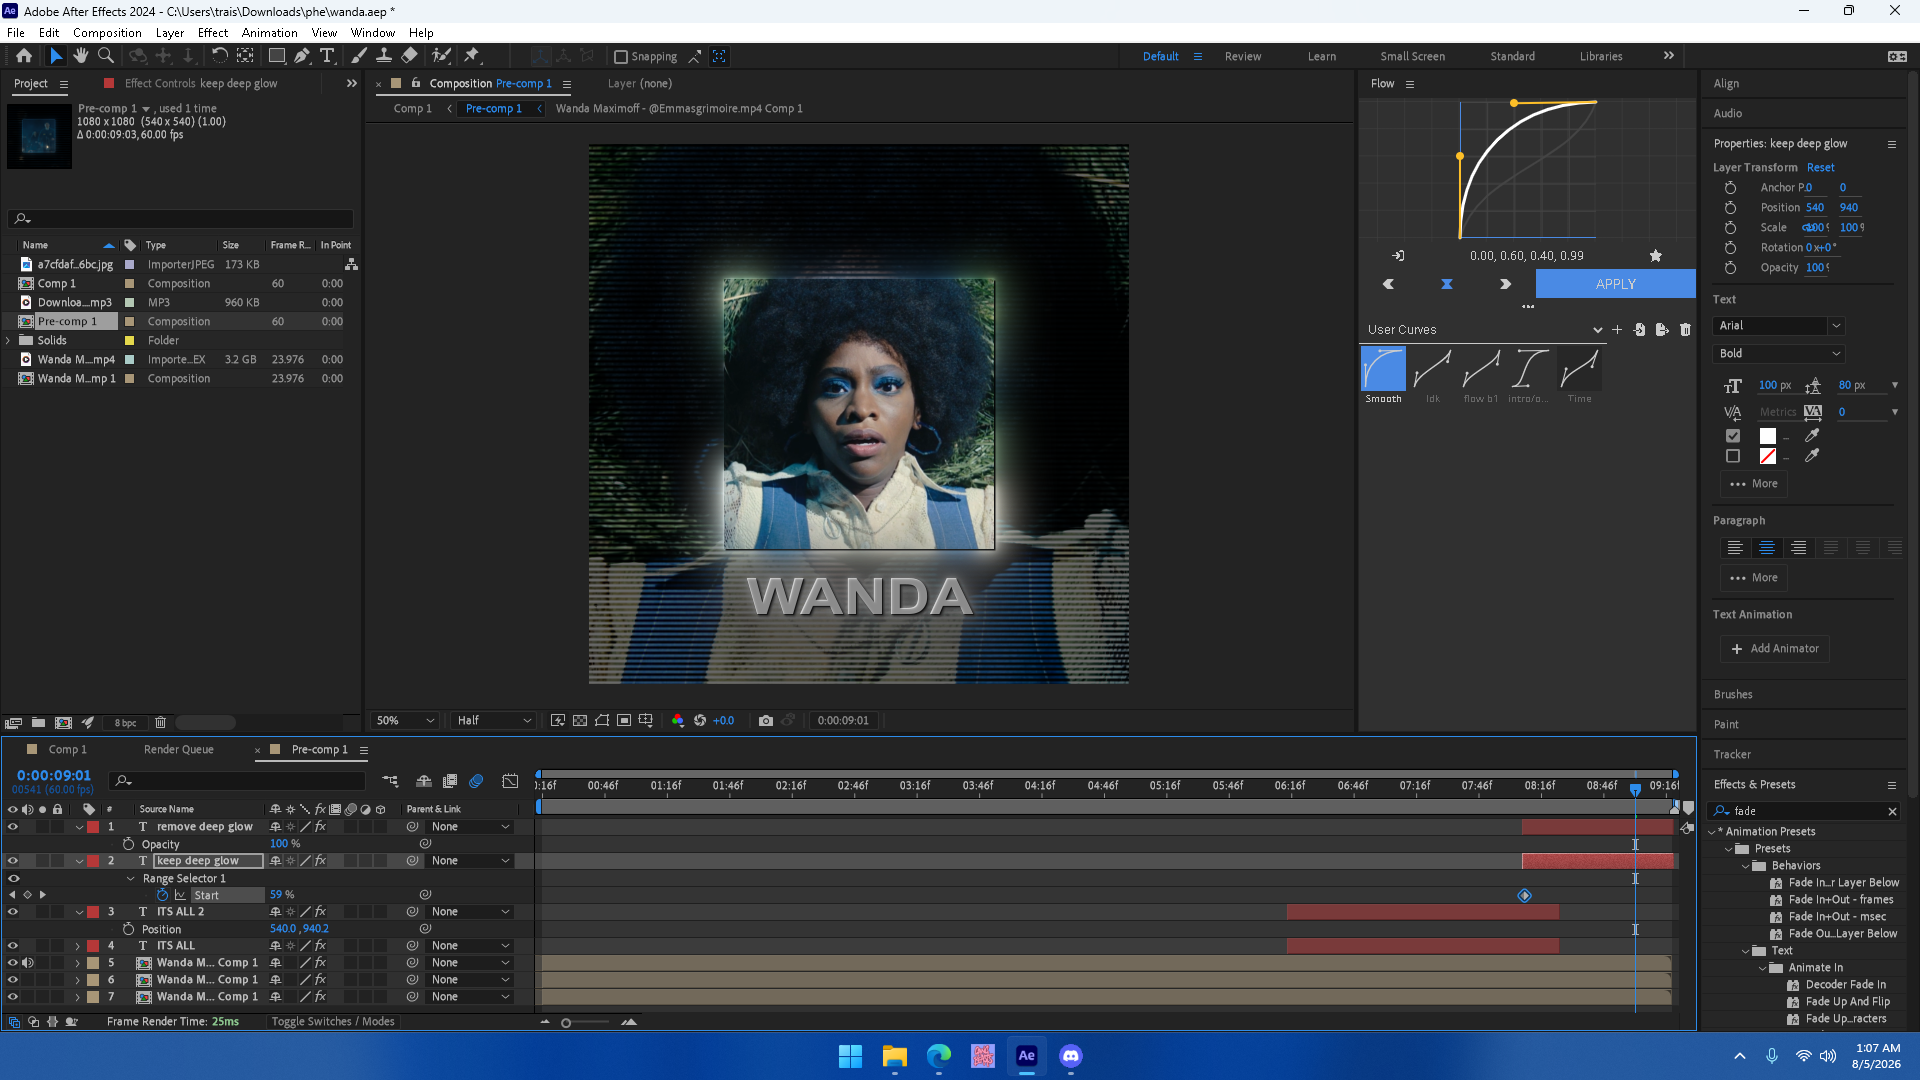
Task: Select the Pen tool in toolbar
Action: pyautogui.click(x=302, y=56)
